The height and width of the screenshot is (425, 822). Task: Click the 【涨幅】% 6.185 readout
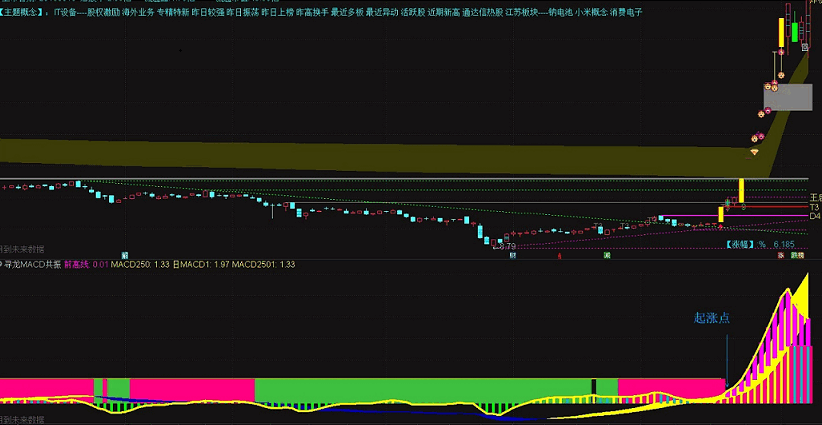pyautogui.click(x=760, y=244)
